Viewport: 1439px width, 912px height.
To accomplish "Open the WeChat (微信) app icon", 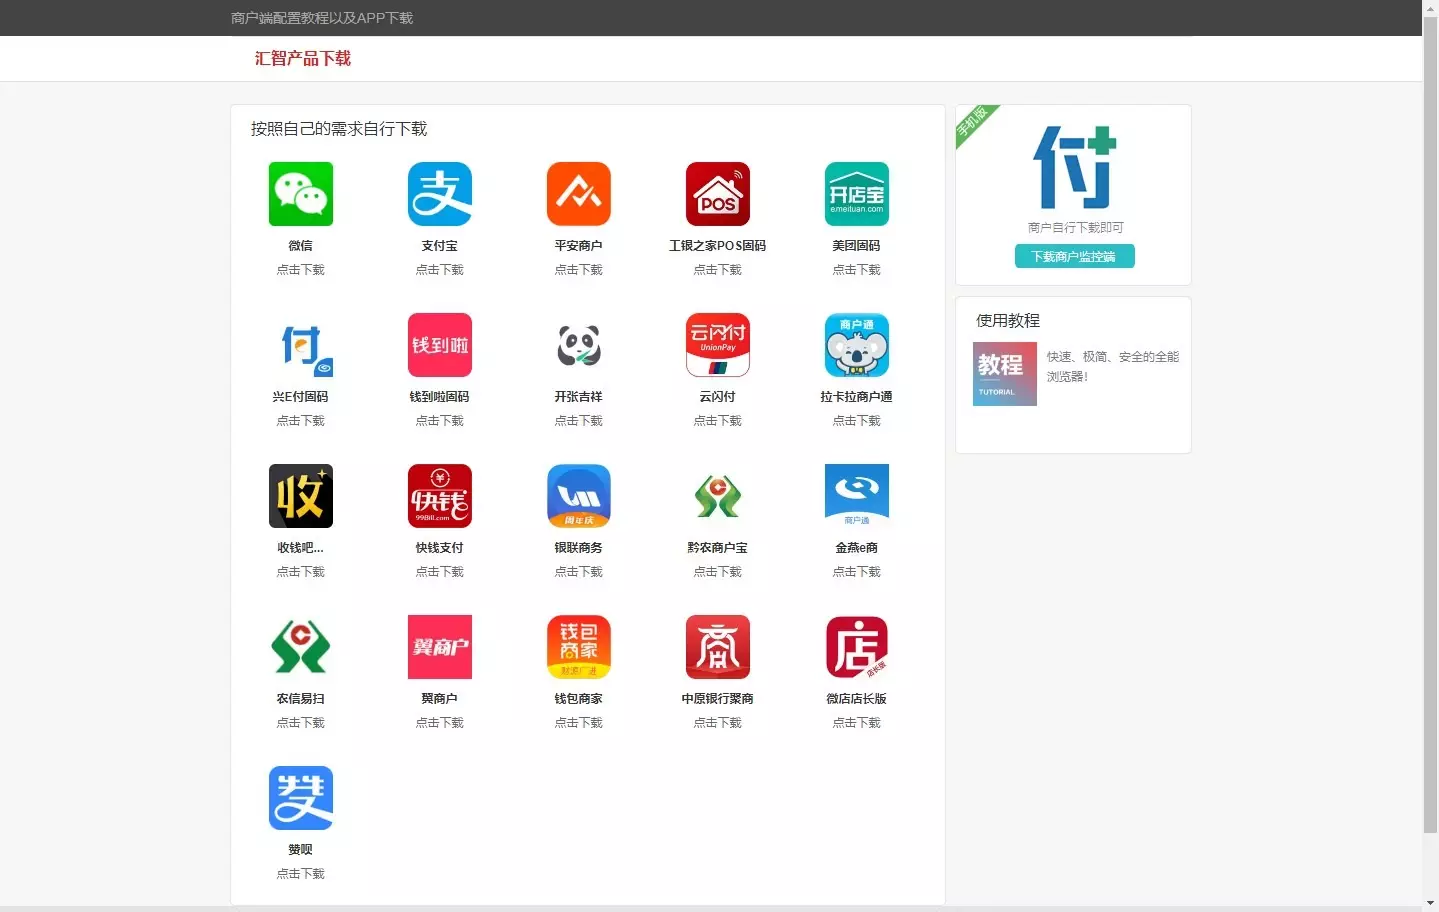I will tap(300, 194).
